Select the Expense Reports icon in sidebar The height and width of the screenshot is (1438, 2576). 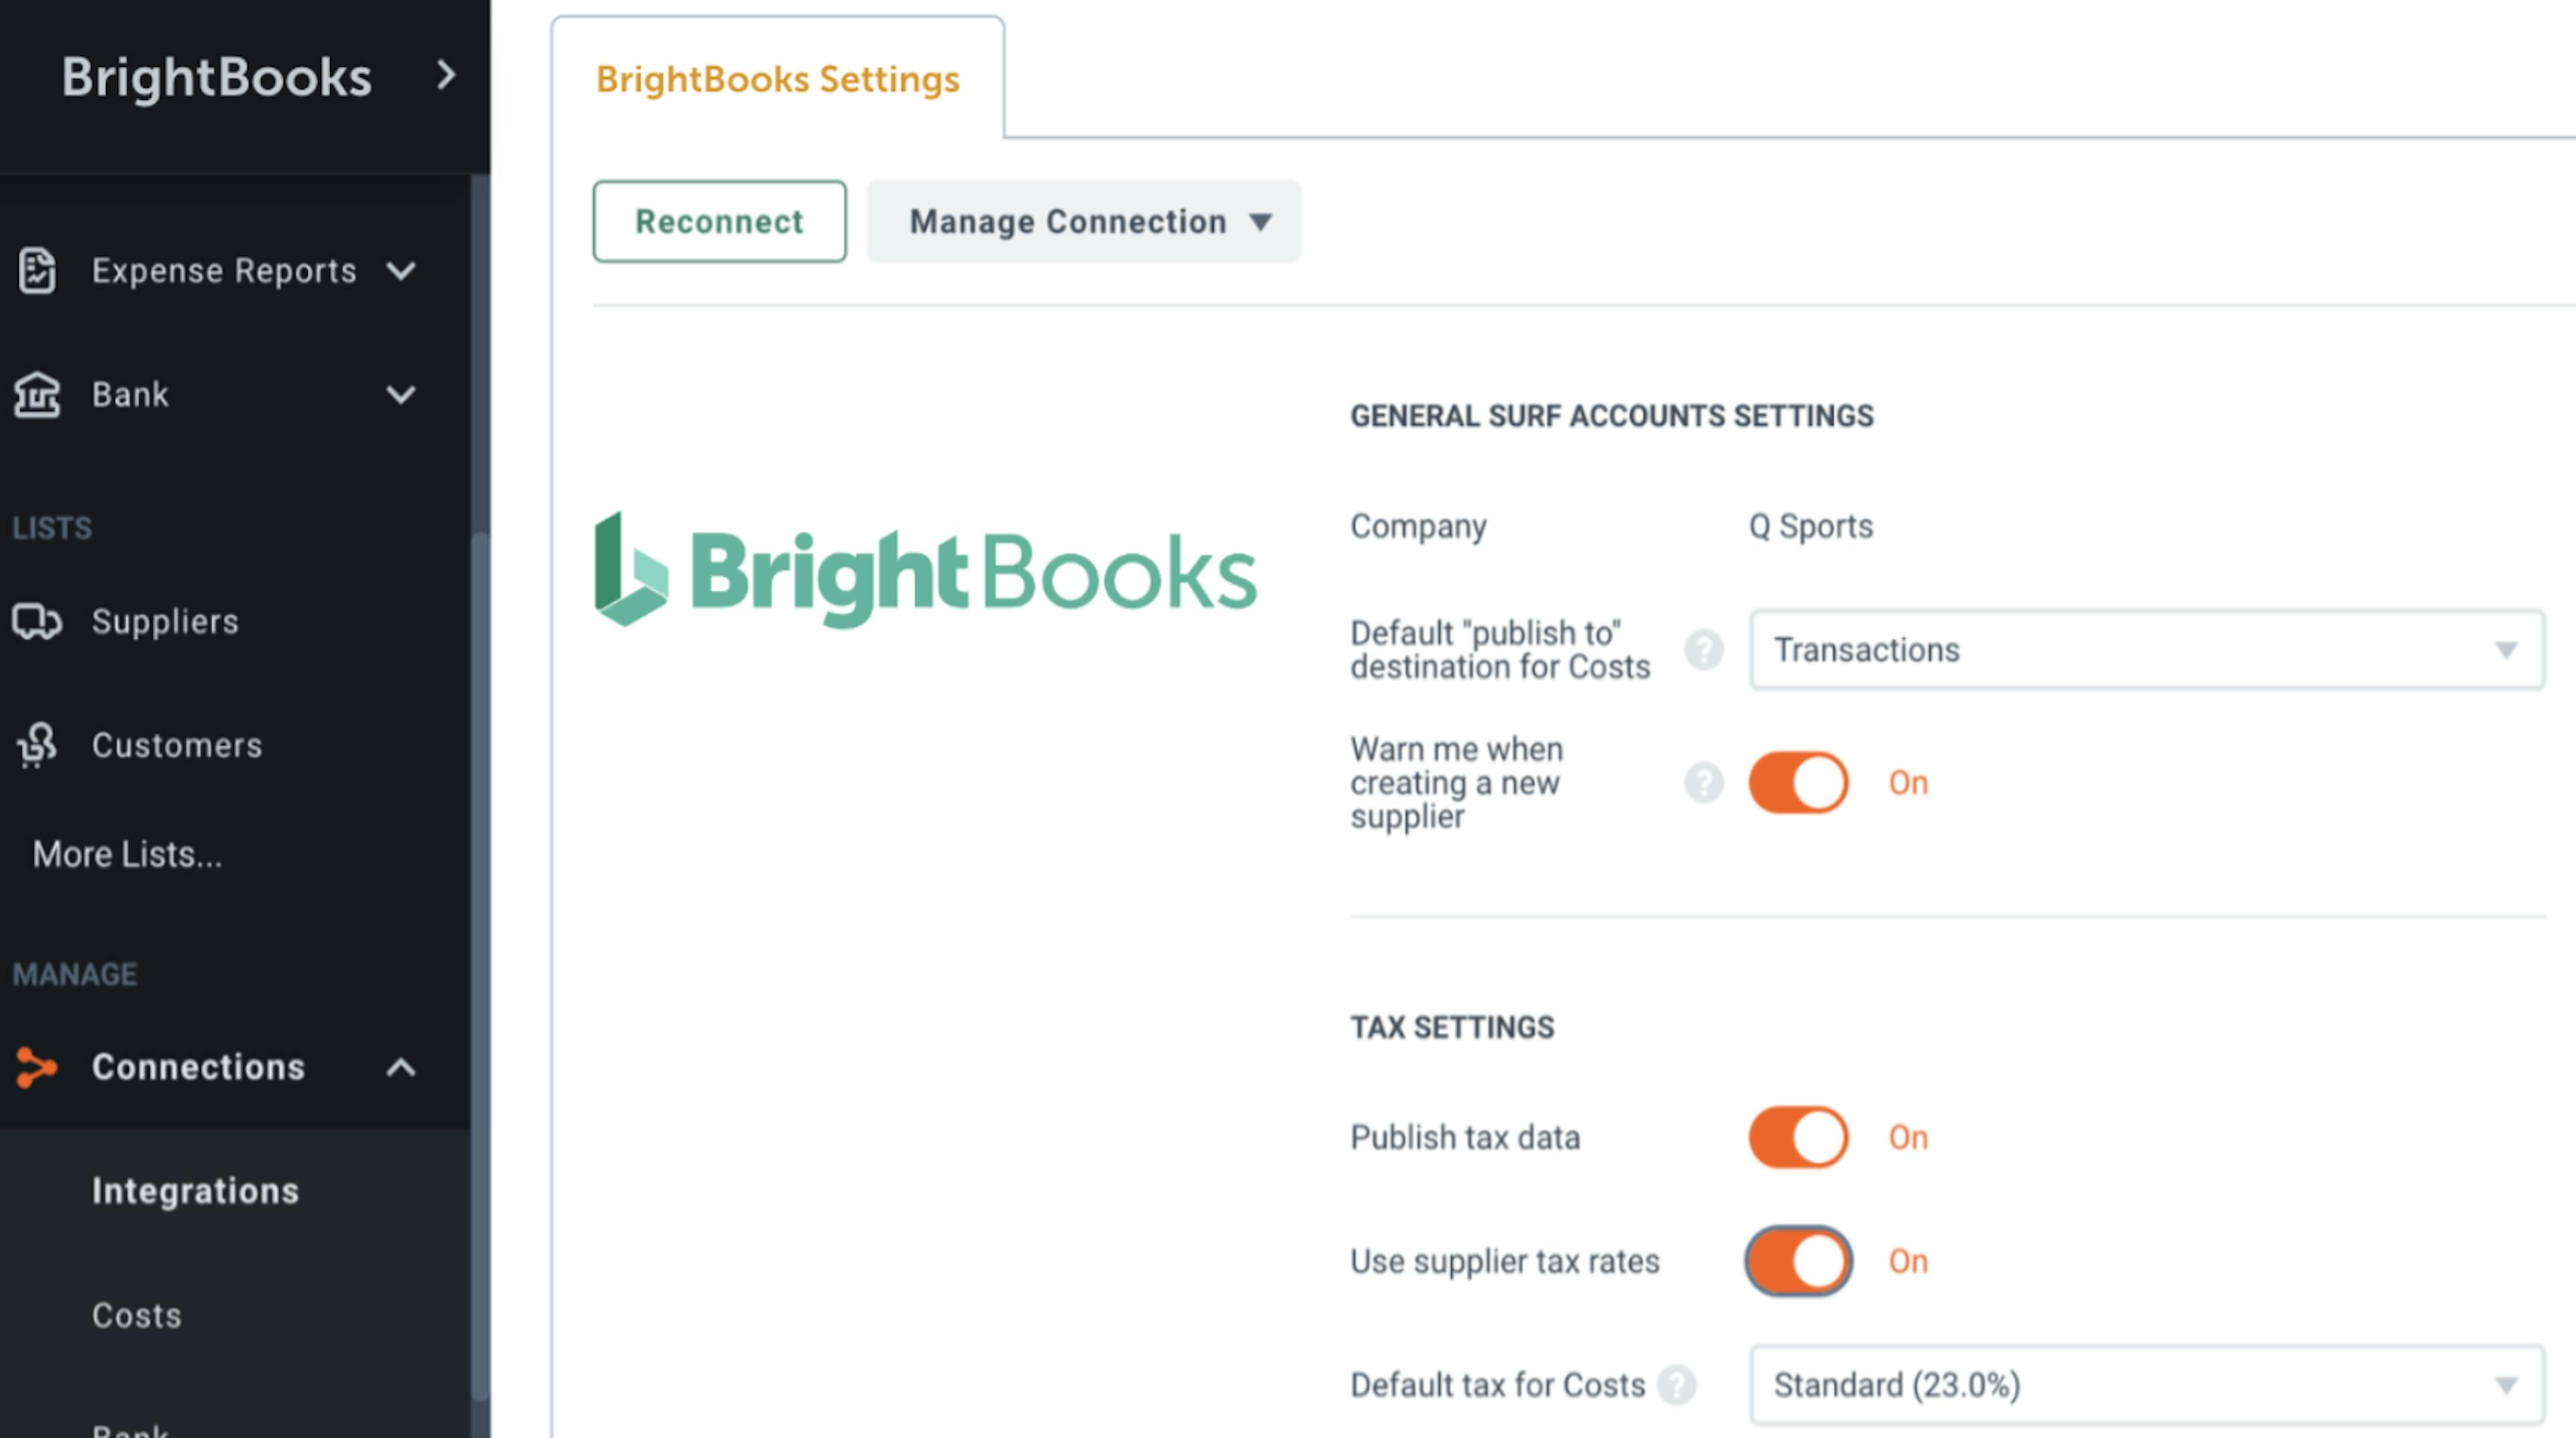coord(36,270)
